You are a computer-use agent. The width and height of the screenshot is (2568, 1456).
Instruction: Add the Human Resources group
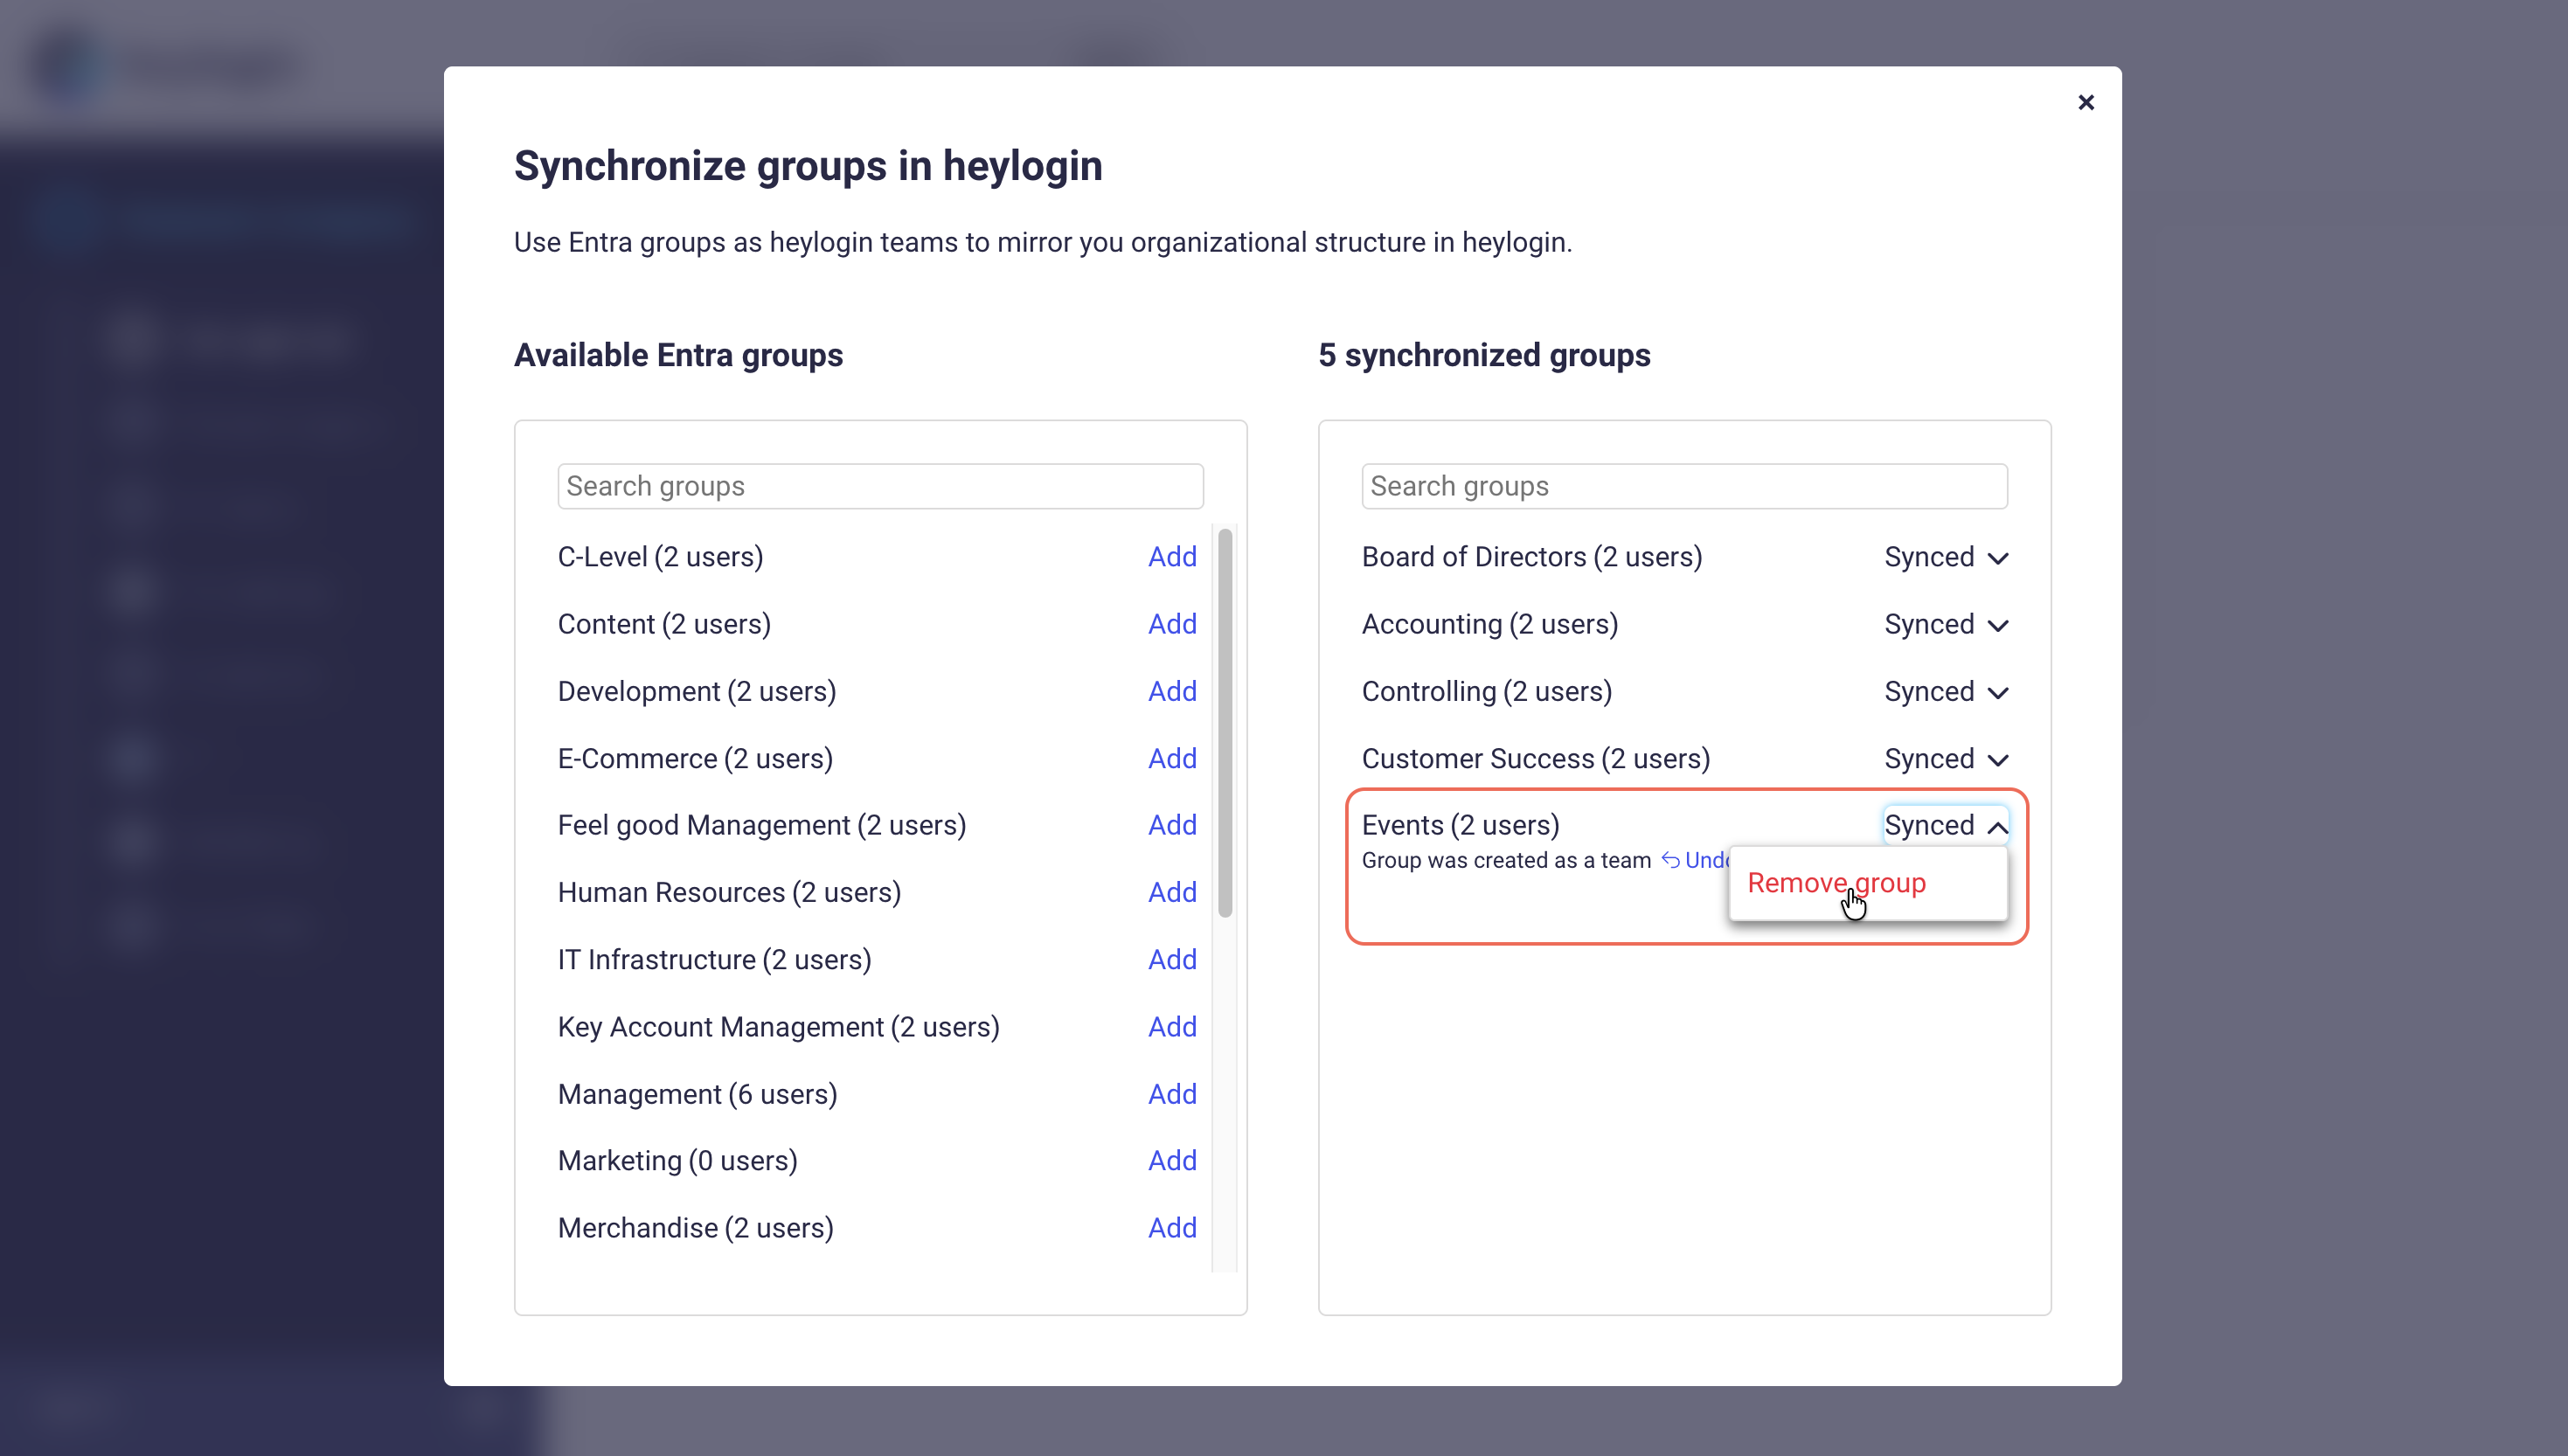[1172, 892]
